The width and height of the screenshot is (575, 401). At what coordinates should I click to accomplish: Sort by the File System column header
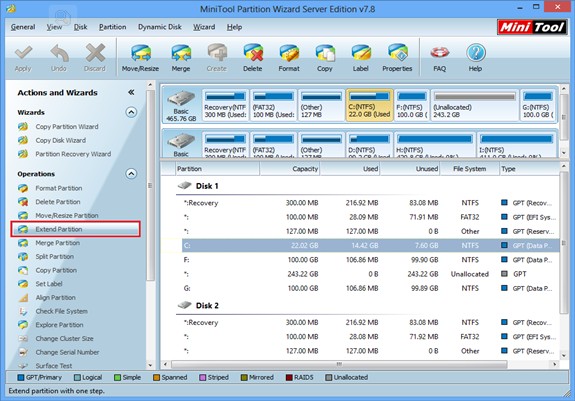coord(470,169)
